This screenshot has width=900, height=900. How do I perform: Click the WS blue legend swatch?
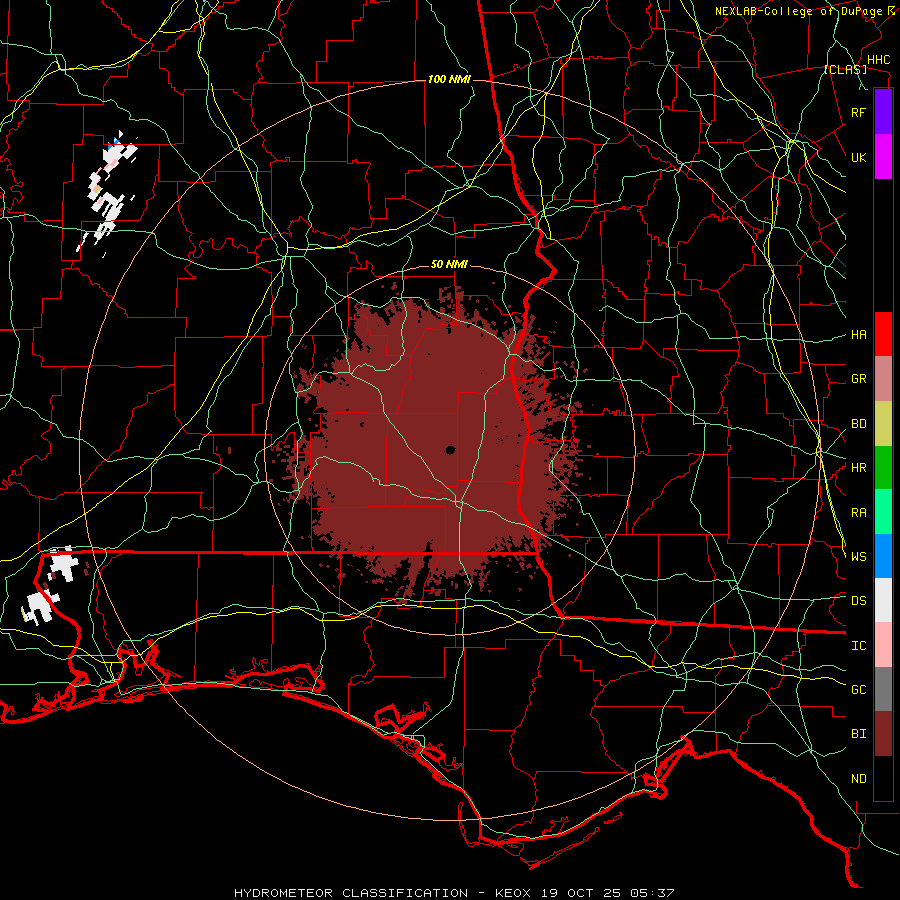click(x=883, y=556)
